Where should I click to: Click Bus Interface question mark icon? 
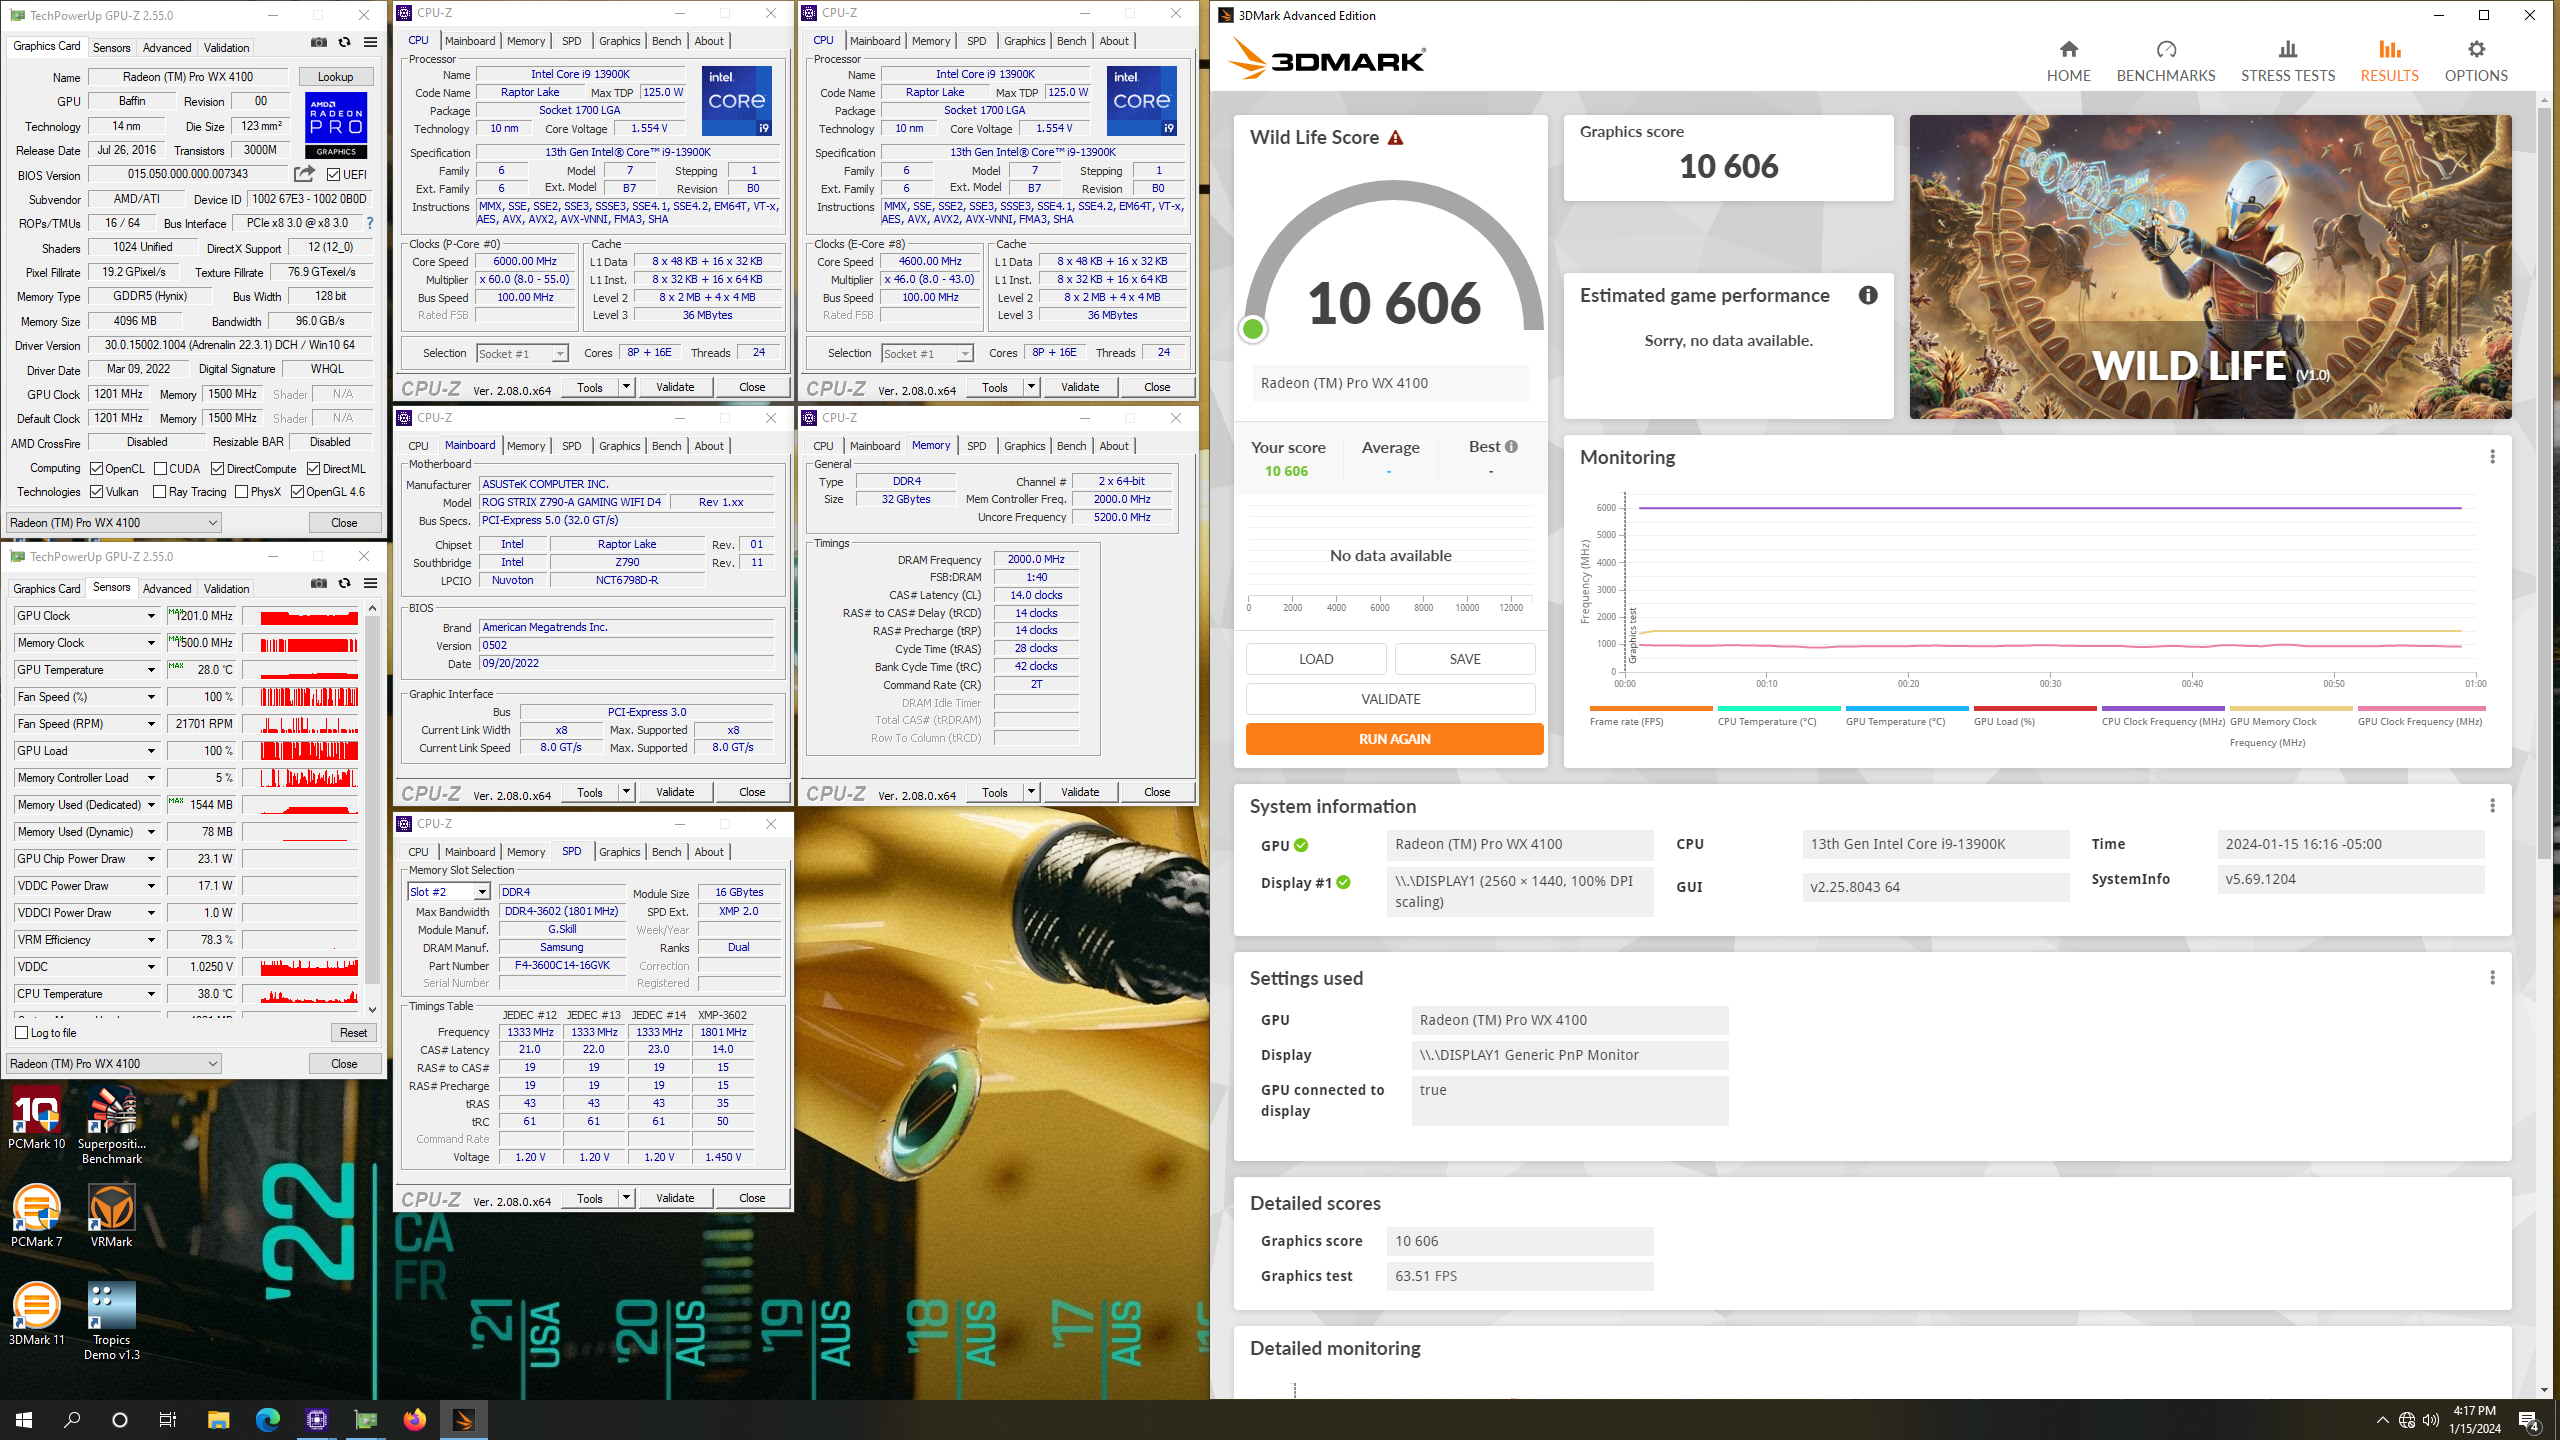(x=370, y=223)
